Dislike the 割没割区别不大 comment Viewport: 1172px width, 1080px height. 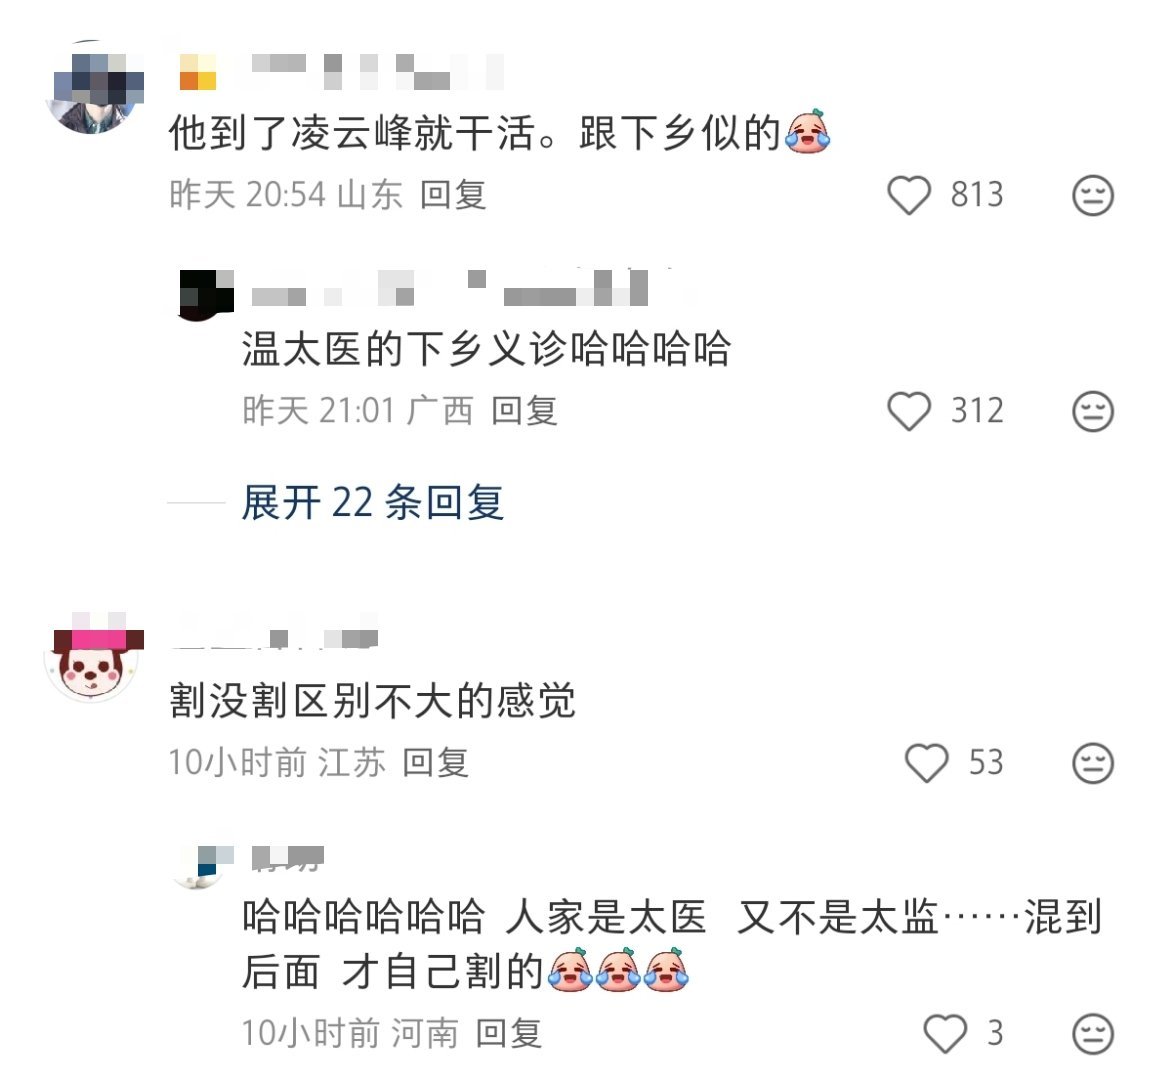tap(1093, 762)
